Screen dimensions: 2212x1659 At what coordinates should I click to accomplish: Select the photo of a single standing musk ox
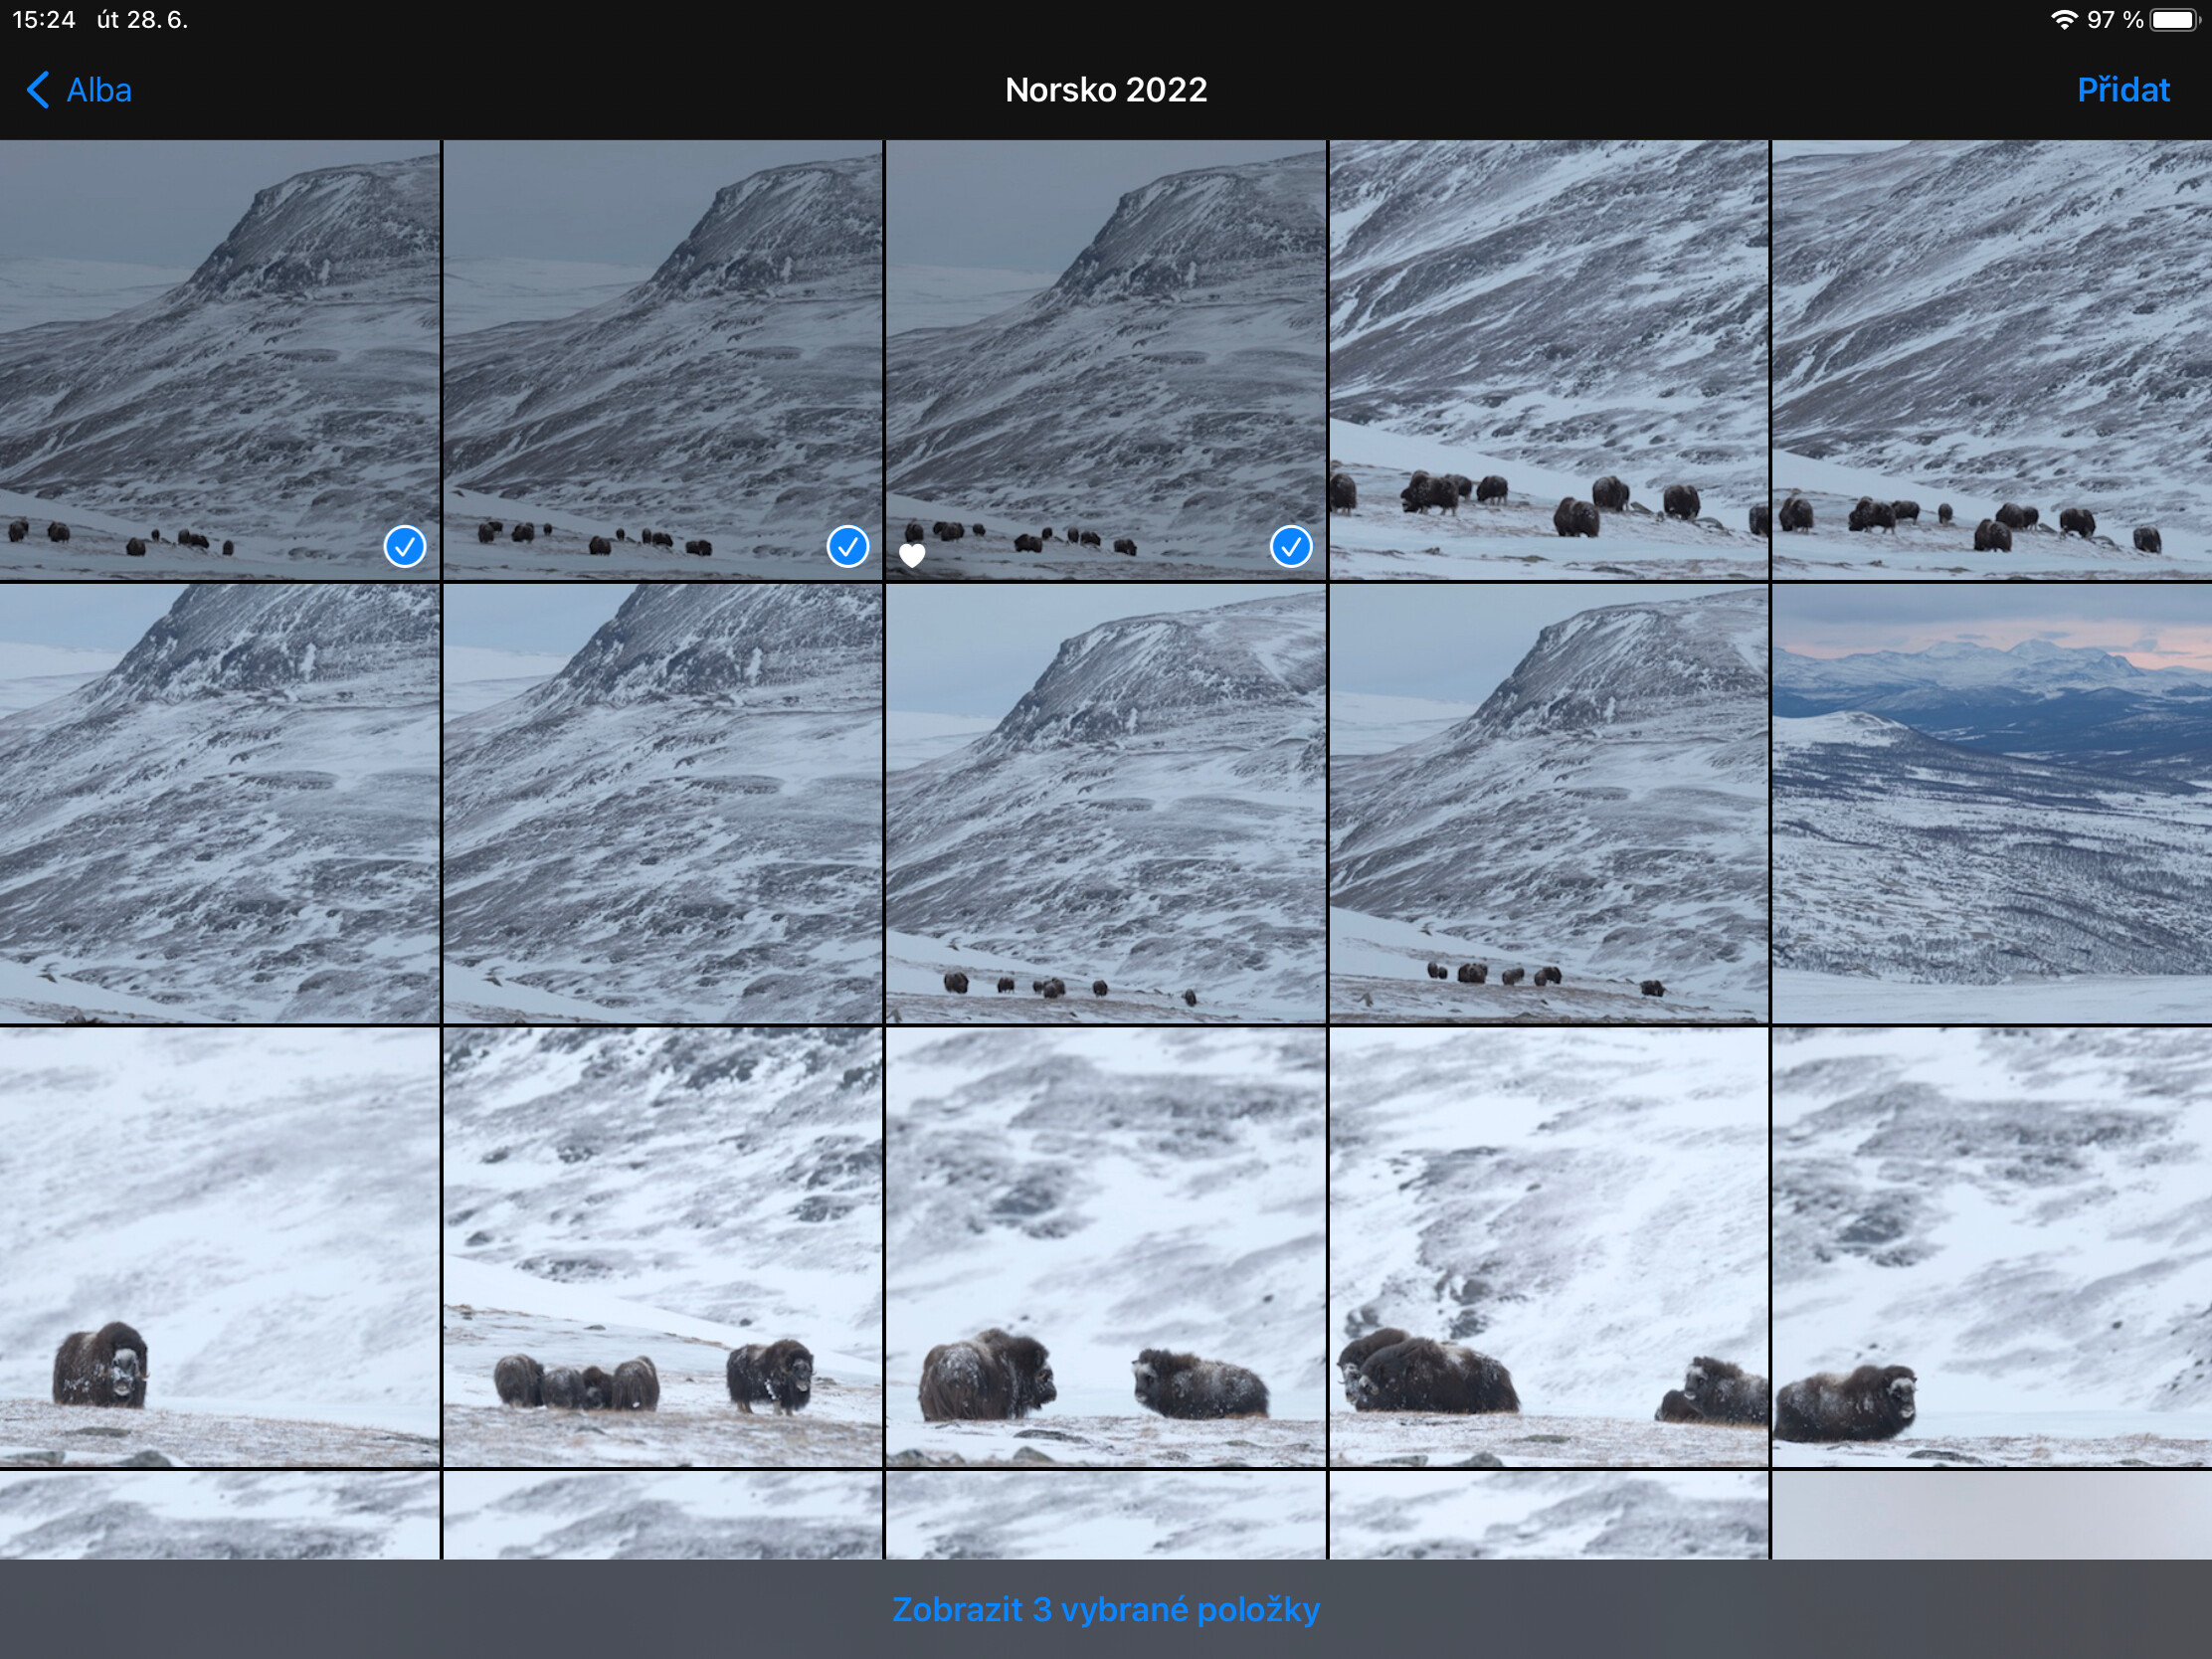[x=219, y=1247]
